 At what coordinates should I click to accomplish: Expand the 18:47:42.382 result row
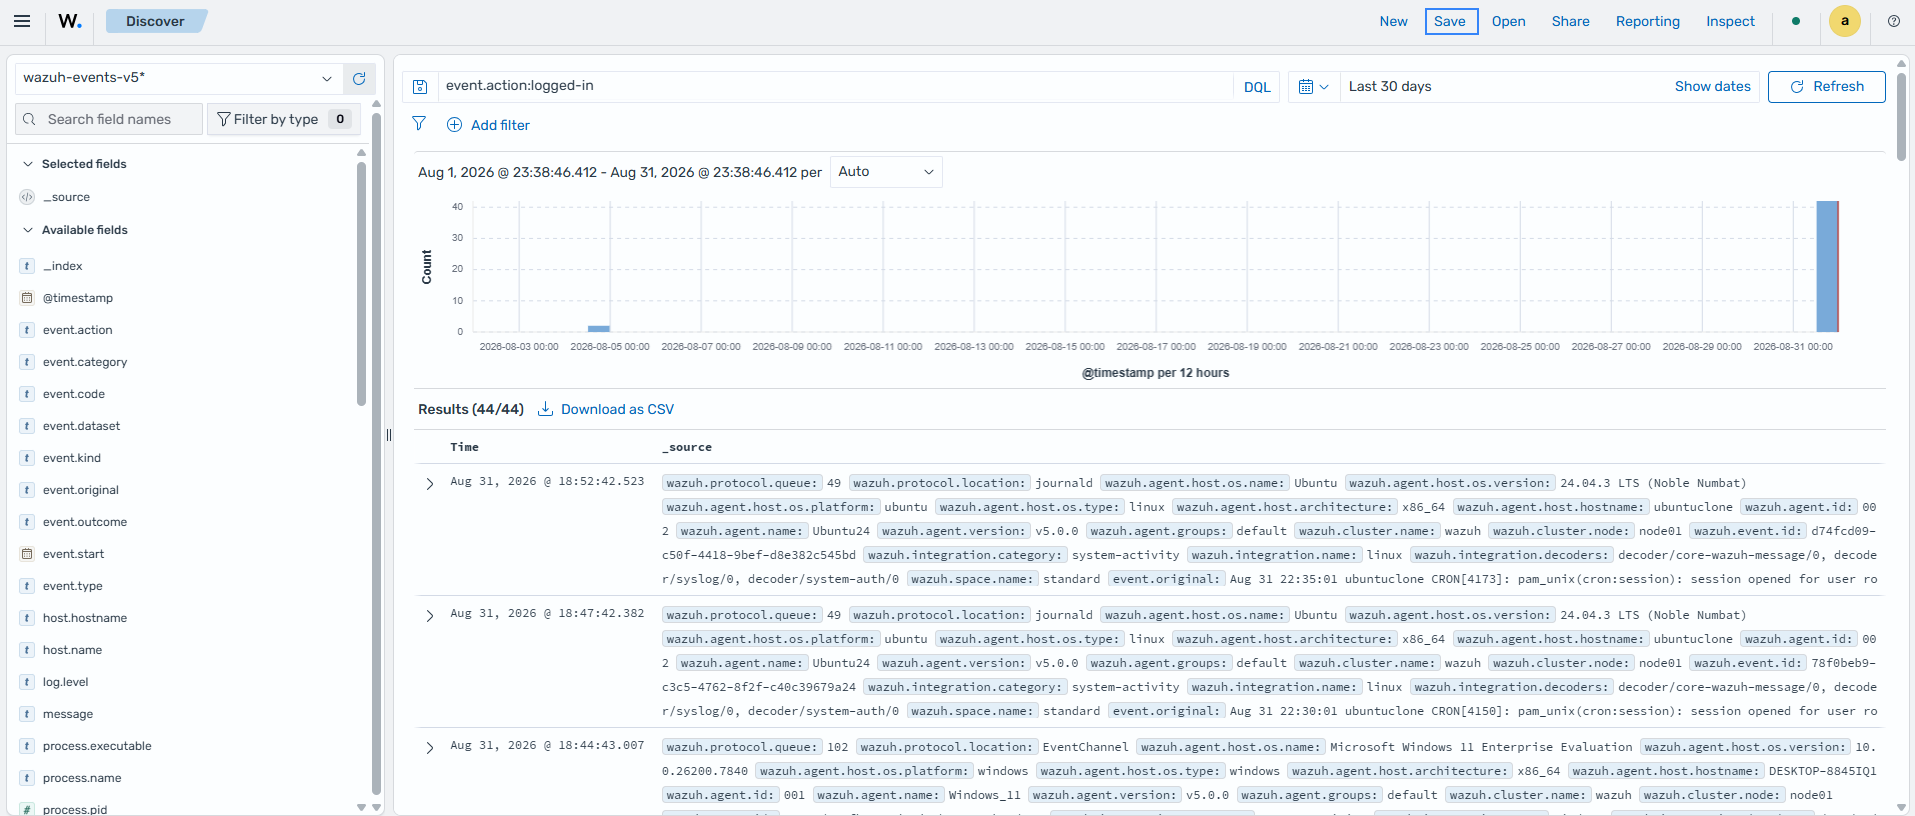430,616
